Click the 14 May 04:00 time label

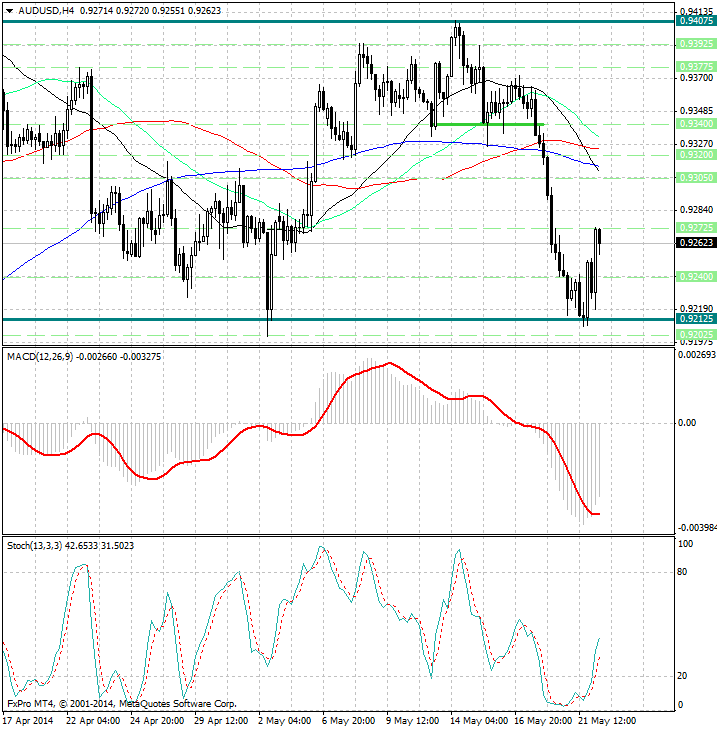[x=479, y=721]
